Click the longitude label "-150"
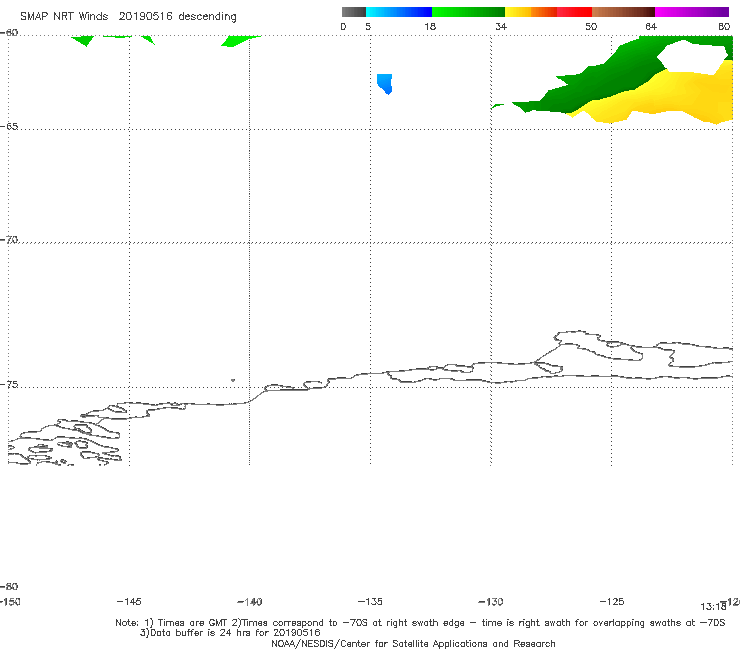The height and width of the screenshot is (650, 740). (10, 602)
